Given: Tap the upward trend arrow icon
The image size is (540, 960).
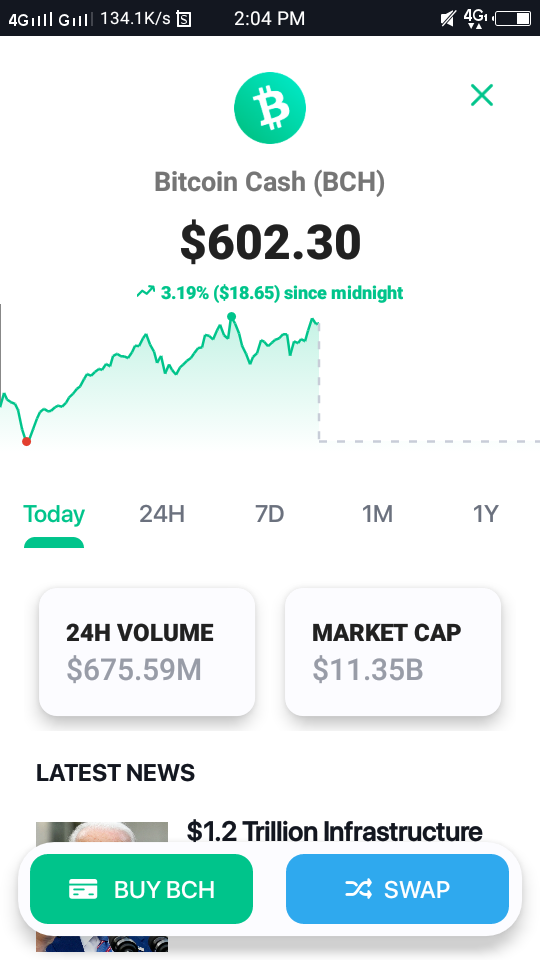Looking at the screenshot, I should pos(146,292).
